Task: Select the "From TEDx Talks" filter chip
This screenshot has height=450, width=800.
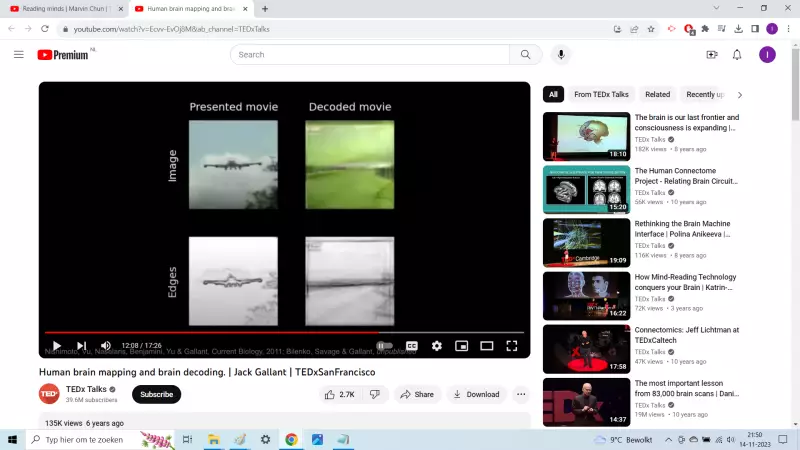Action: pyautogui.click(x=601, y=94)
